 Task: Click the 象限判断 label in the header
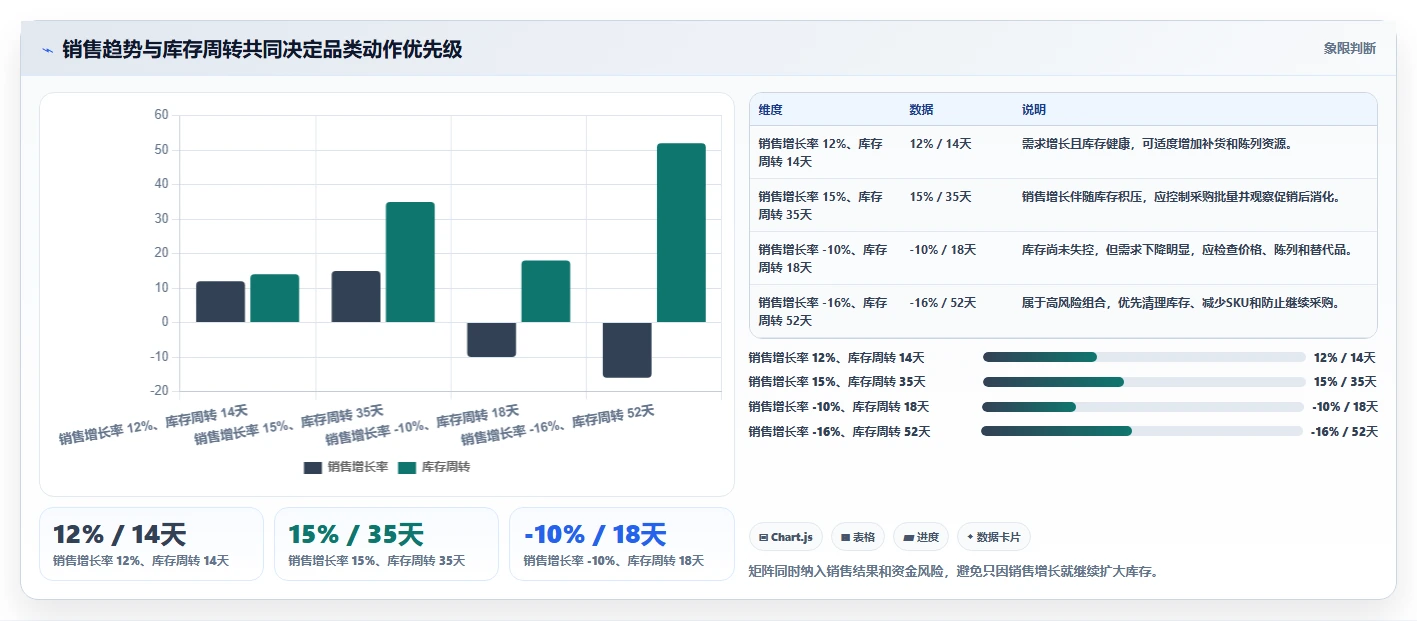[1350, 48]
